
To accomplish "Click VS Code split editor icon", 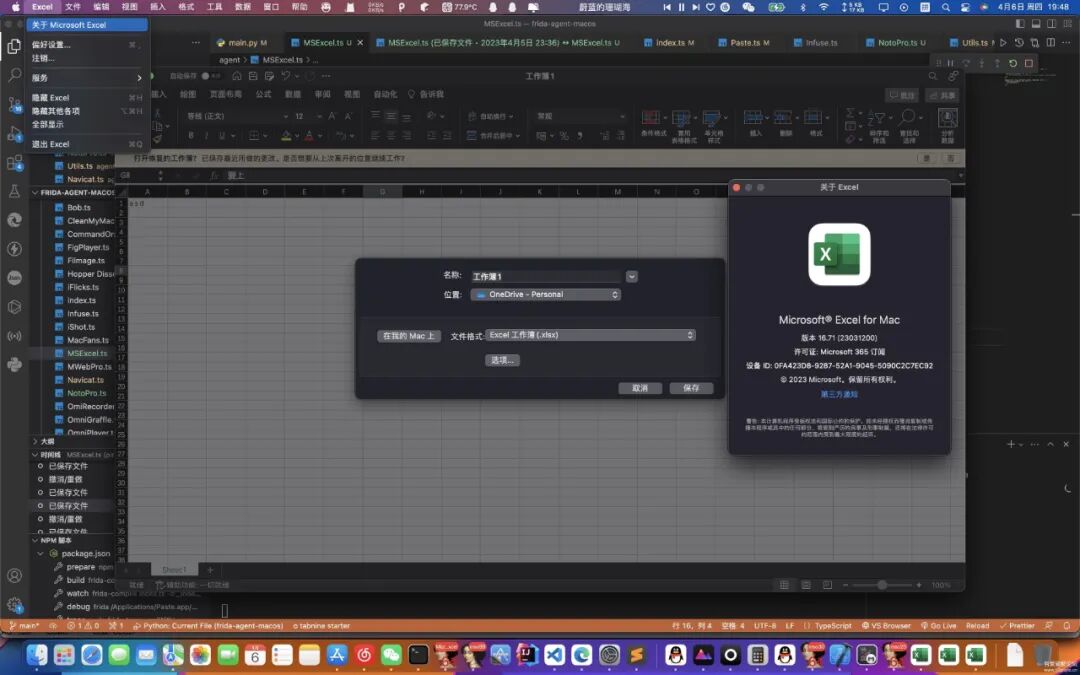I will point(1050,43).
